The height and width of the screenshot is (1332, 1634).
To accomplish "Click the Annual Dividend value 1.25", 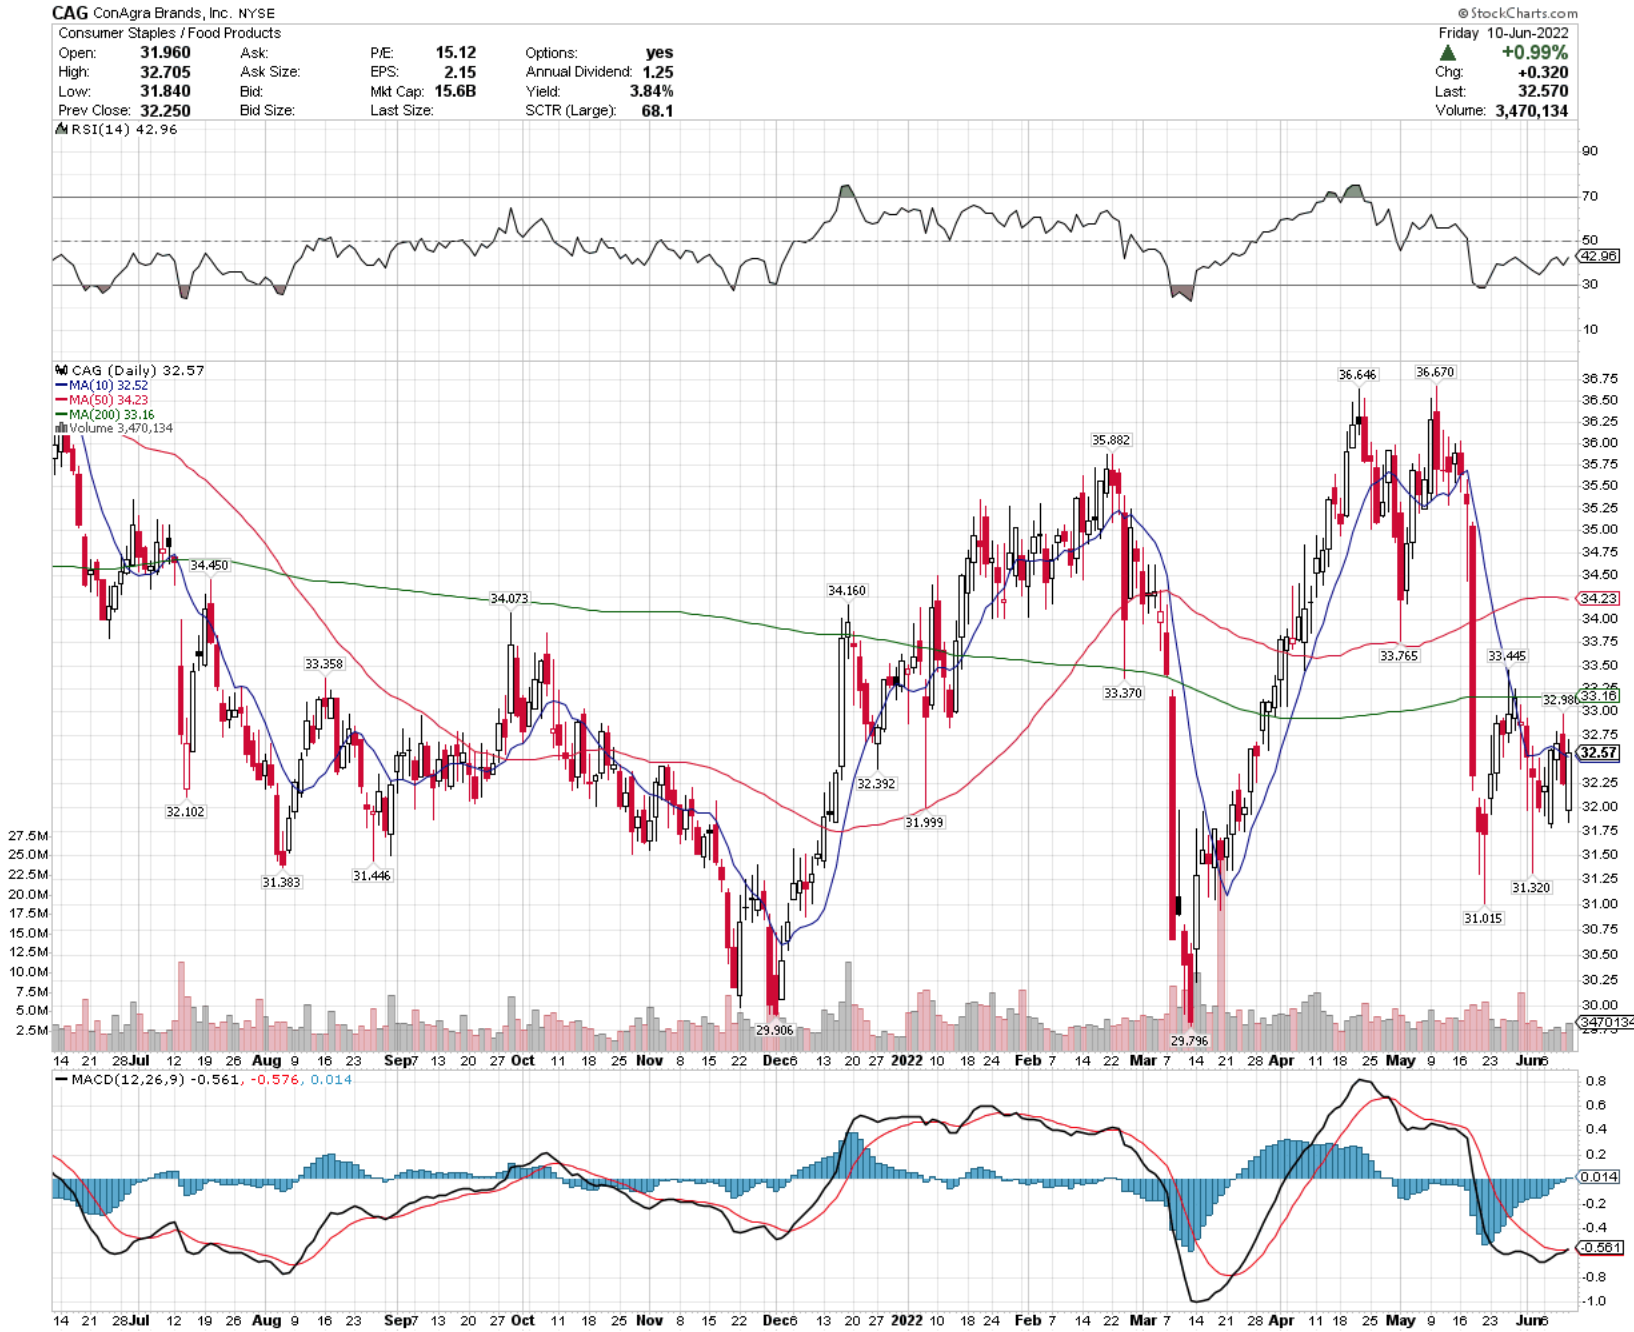I will (658, 72).
